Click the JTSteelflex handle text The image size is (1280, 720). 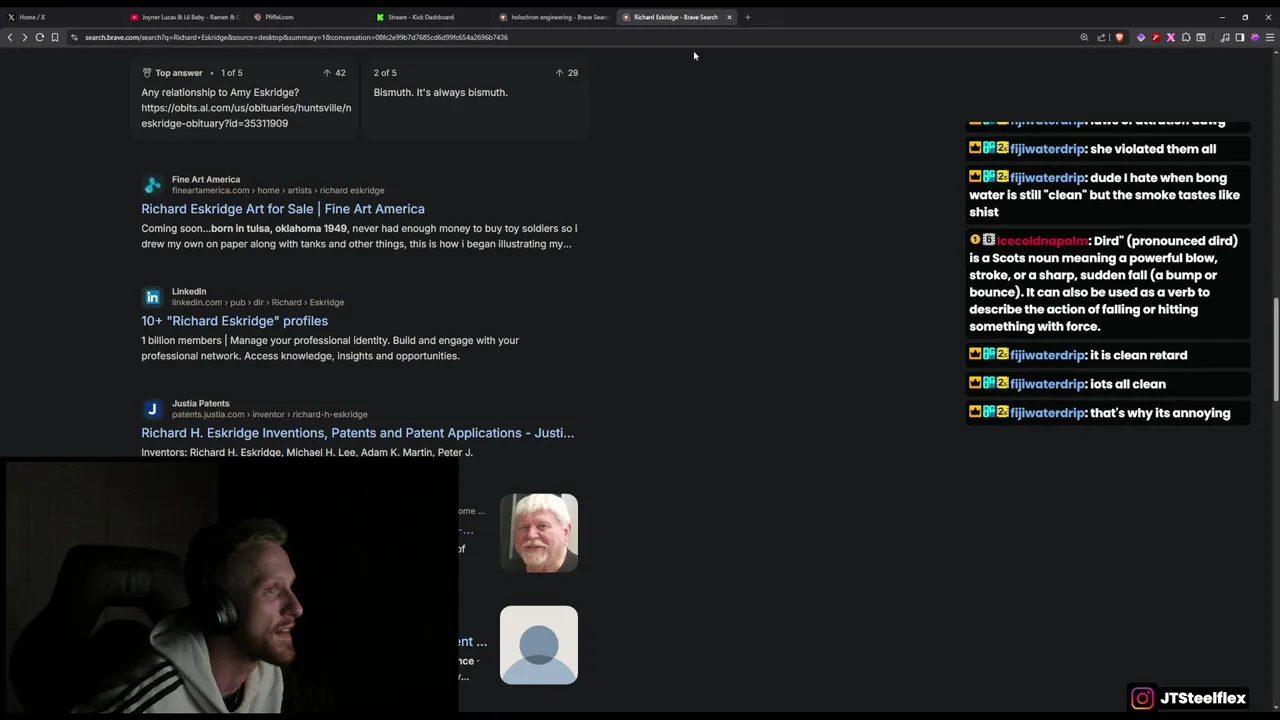pyautogui.click(x=1203, y=698)
